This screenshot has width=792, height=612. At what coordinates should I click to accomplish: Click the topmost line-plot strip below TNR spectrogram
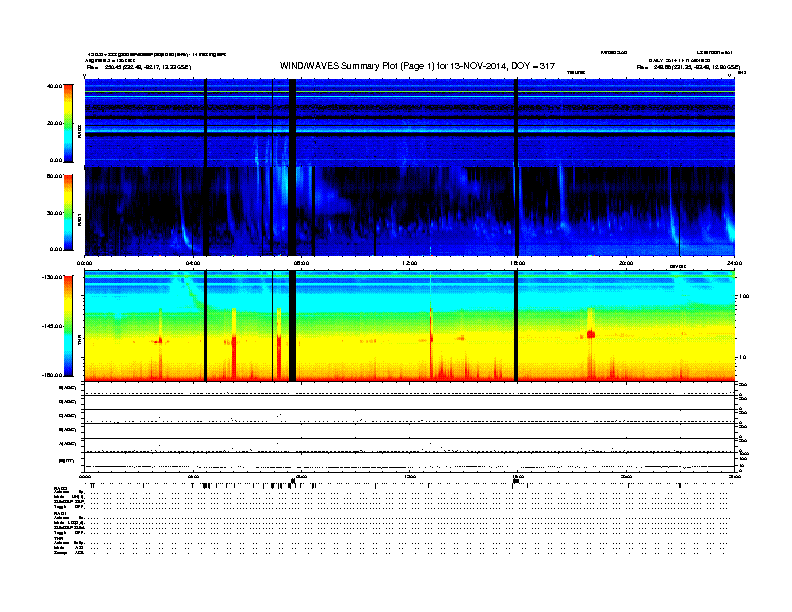[409, 389]
